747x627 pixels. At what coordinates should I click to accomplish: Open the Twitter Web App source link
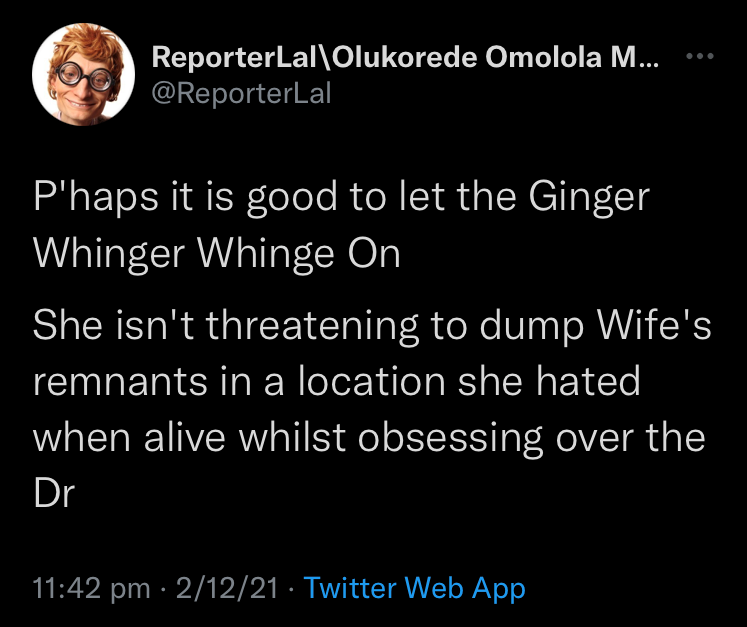(414, 587)
